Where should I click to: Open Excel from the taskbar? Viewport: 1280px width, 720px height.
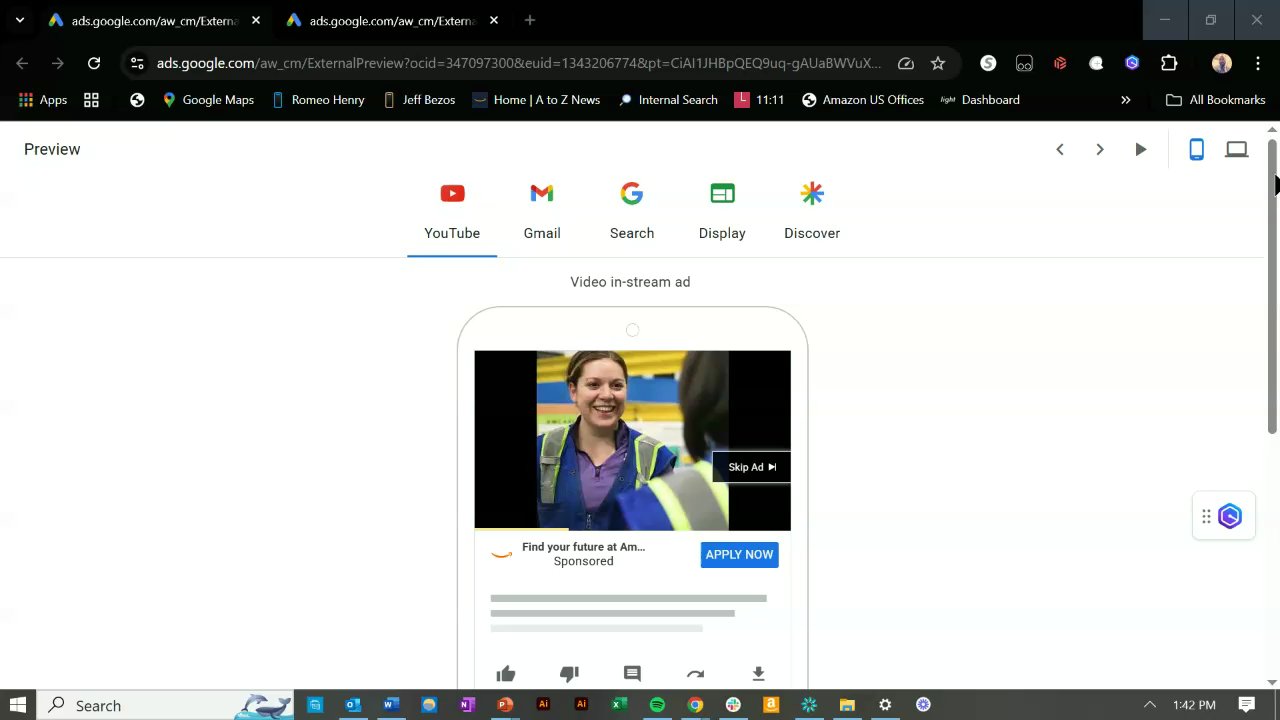point(619,705)
